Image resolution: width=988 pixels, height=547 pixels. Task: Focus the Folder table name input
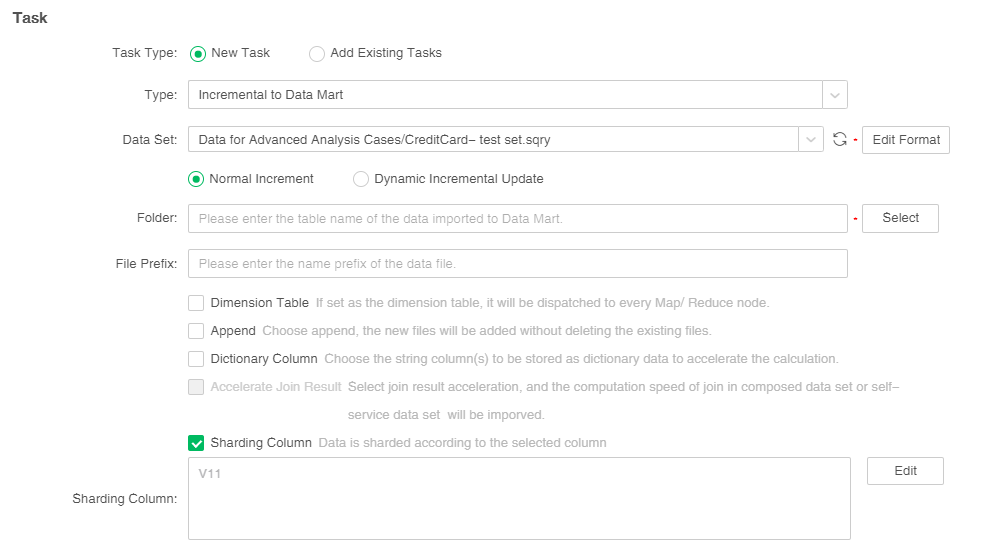click(x=517, y=218)
